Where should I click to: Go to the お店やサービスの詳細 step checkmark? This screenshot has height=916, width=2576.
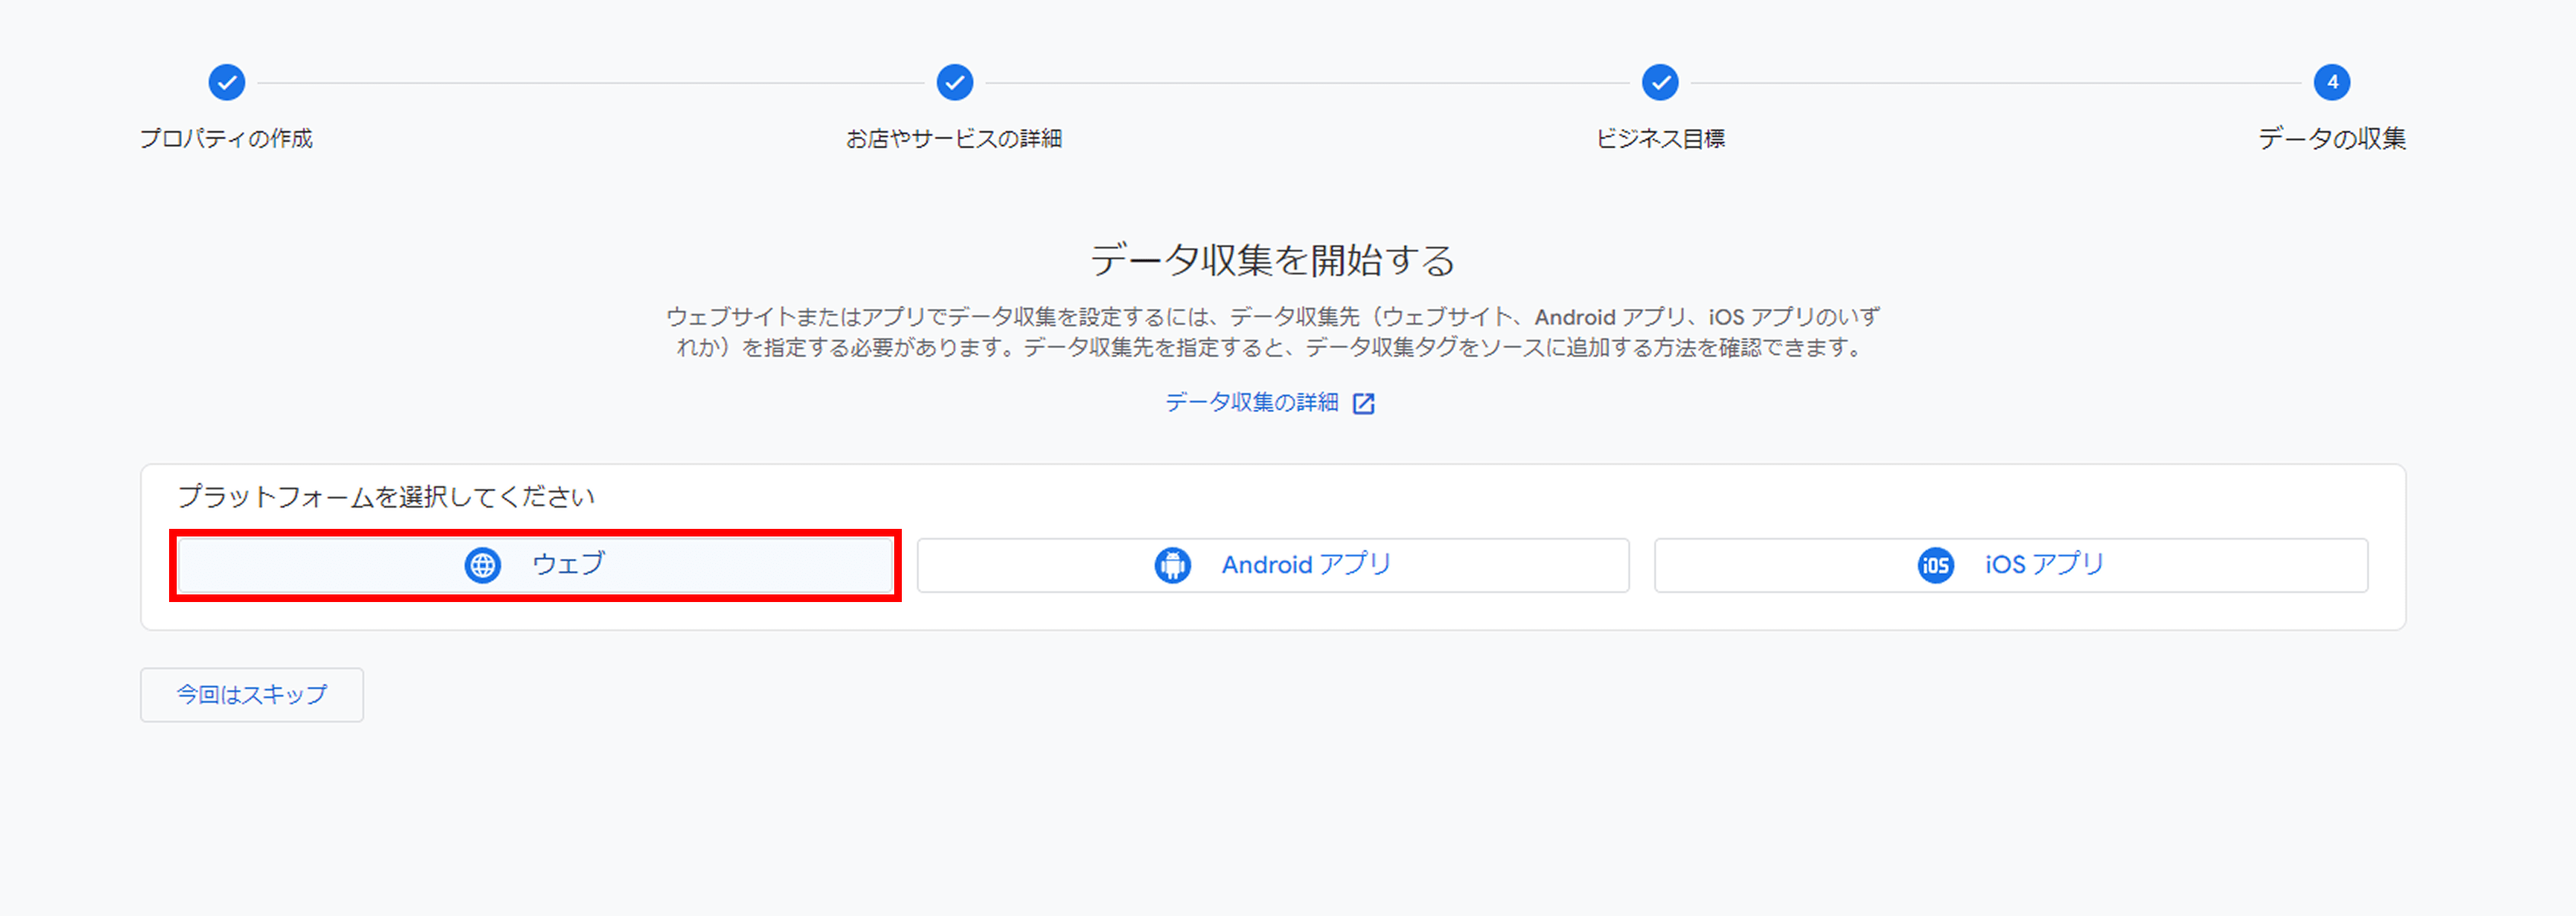coord(955,82)
